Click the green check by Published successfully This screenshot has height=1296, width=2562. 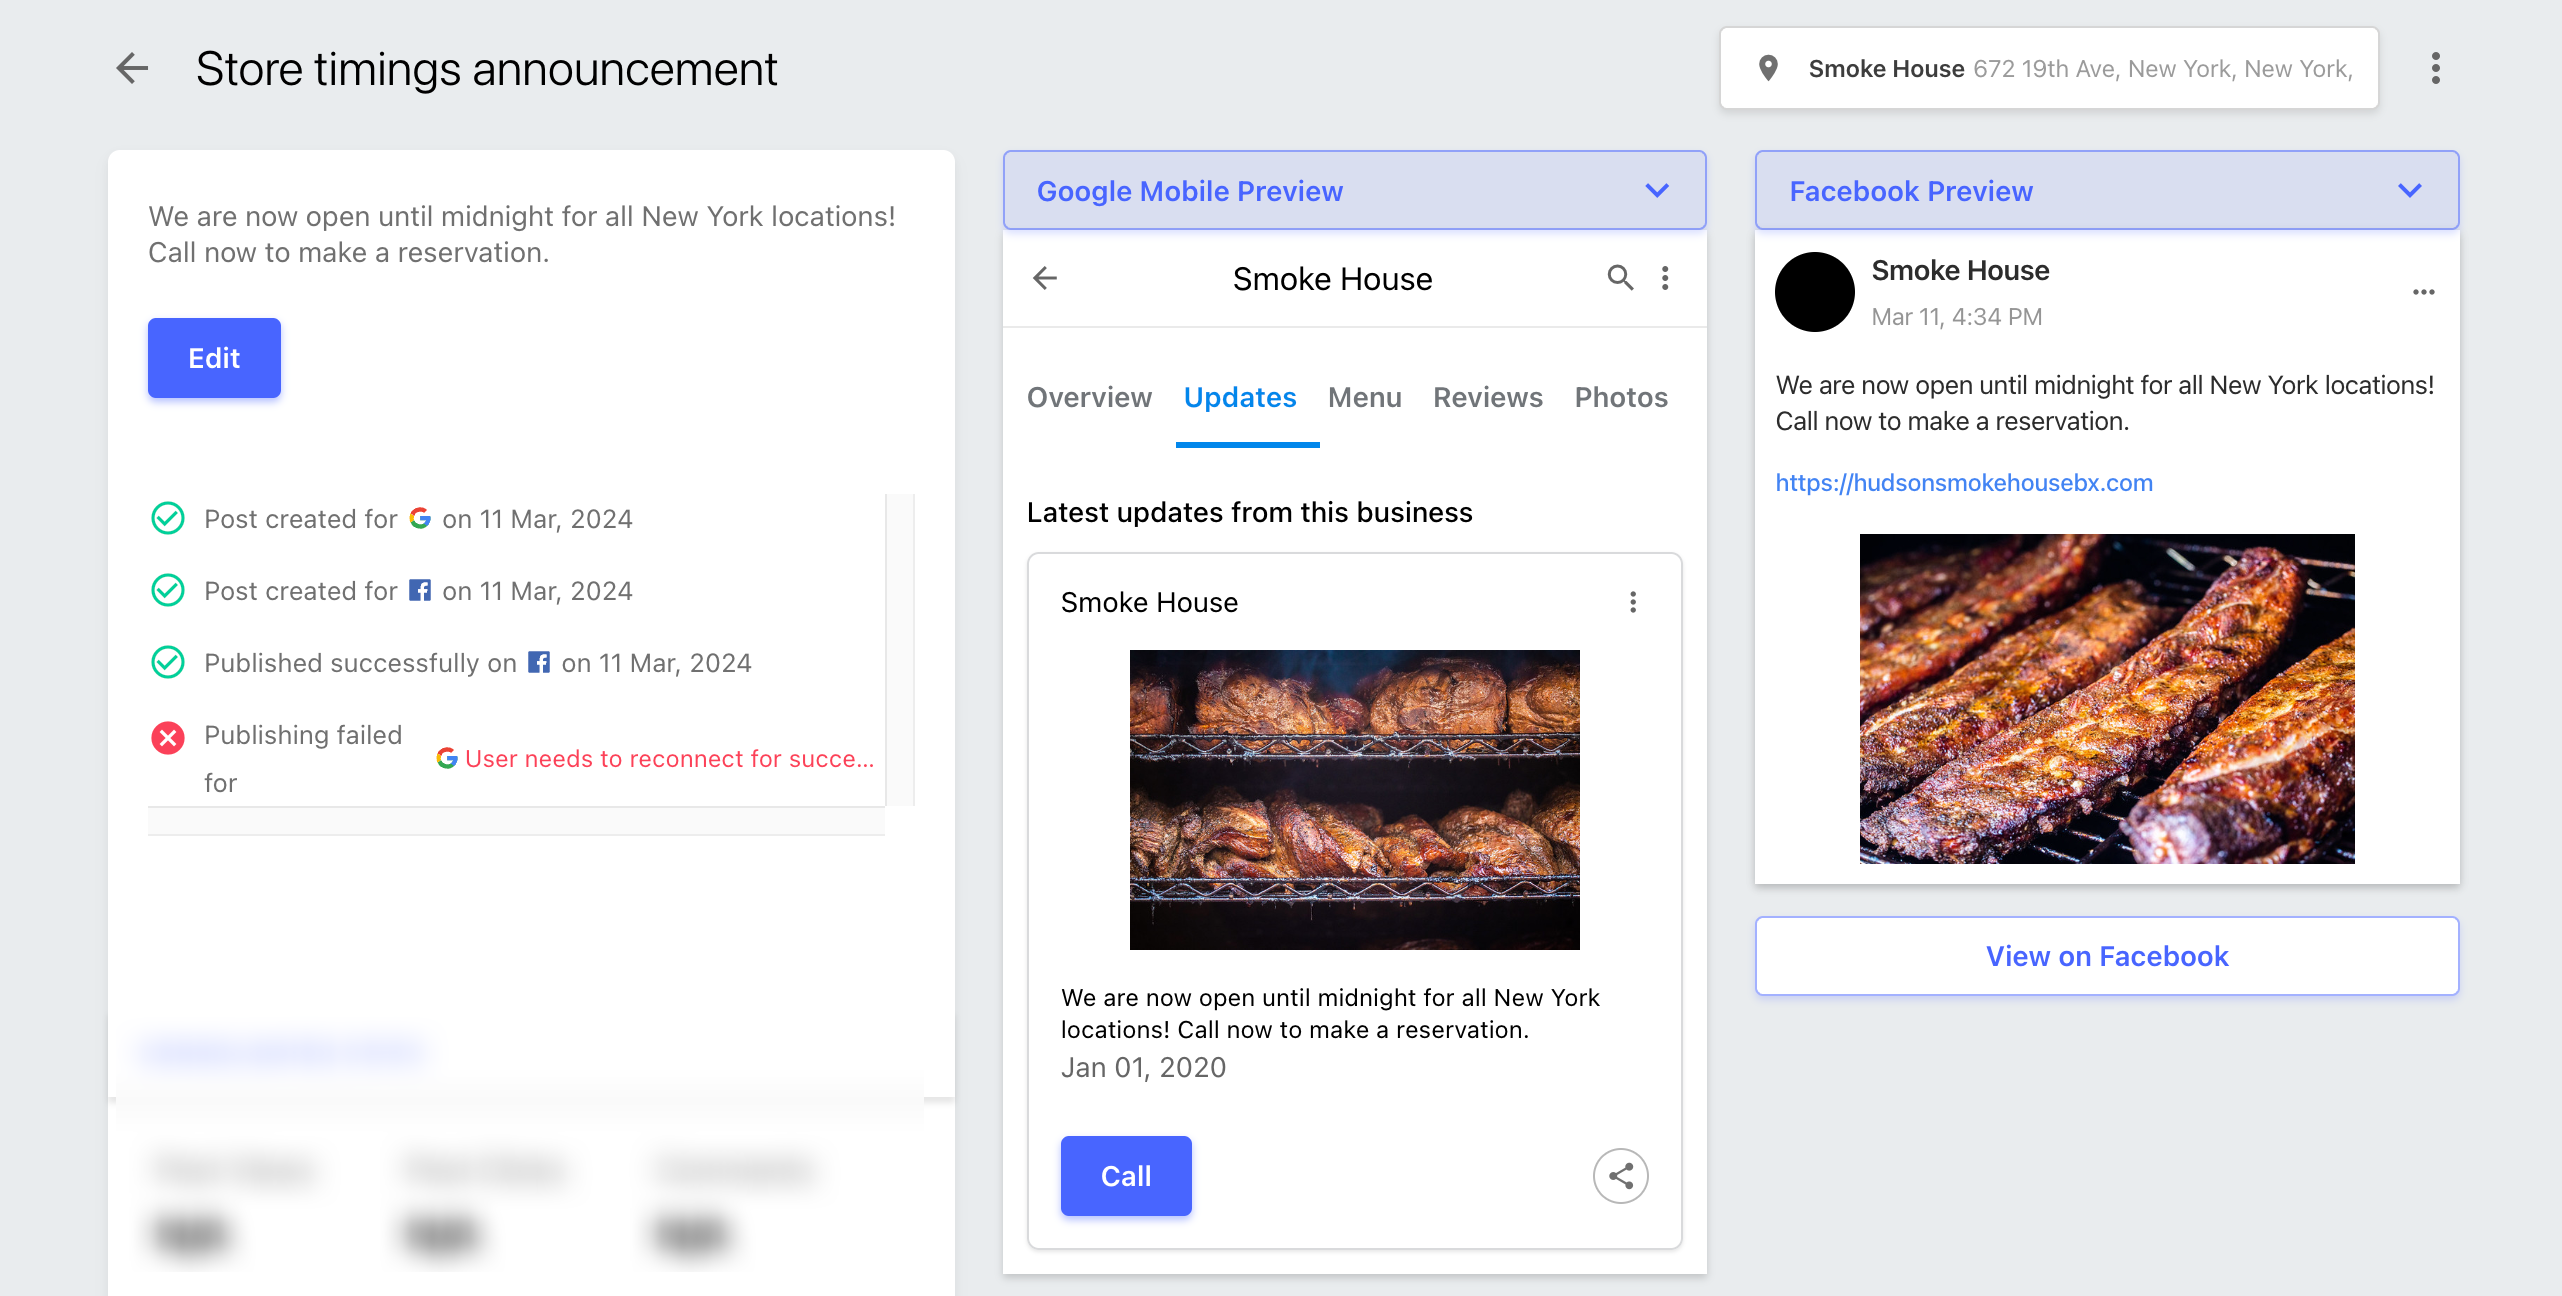pyautogui.click(x=168, y=662)
